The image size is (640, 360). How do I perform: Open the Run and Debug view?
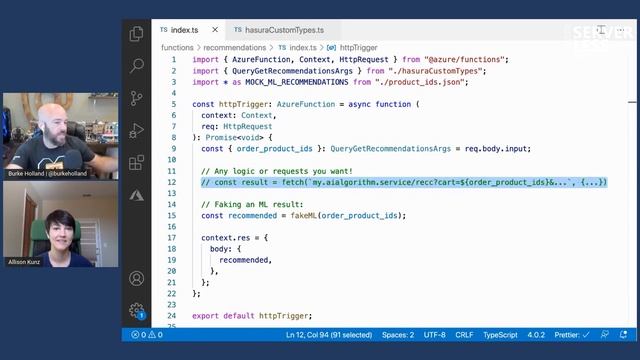point(136,131)
